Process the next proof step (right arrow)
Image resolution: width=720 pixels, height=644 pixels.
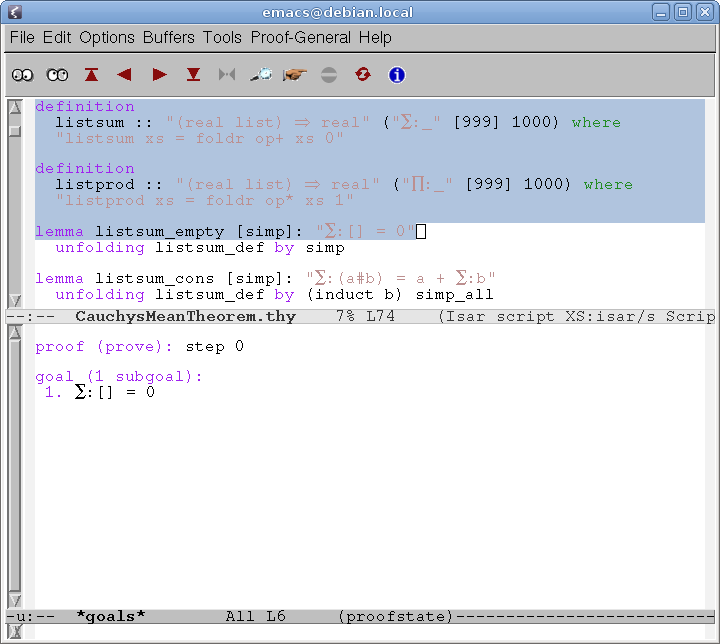(159, 75)
